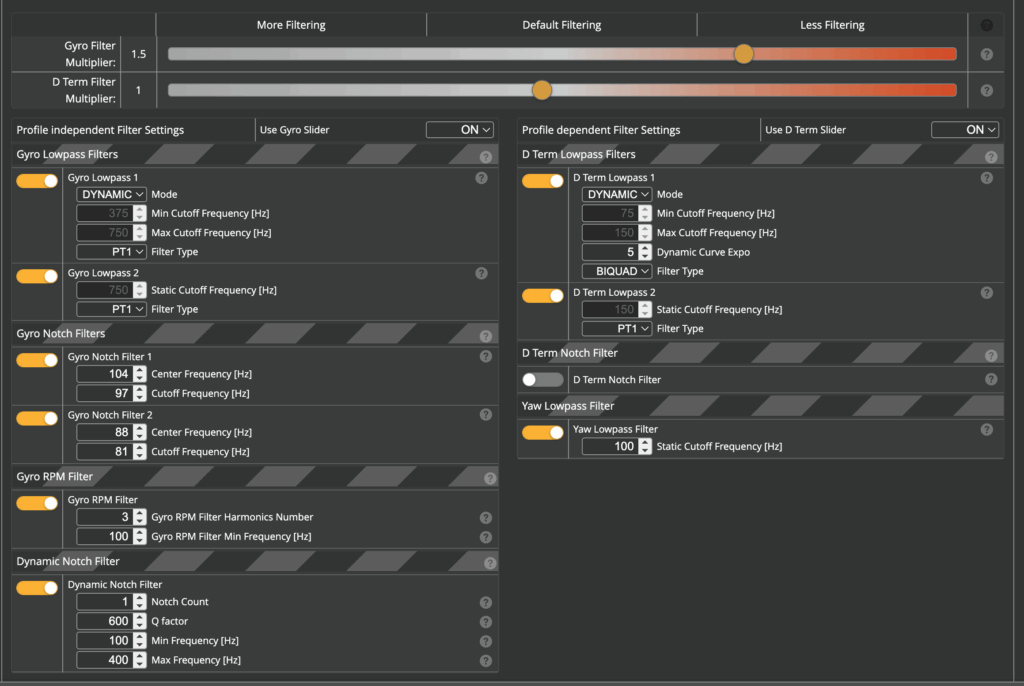Image resolution: width=1024 pixels, height=686 pixels.
Task: Click the 'More Filtering' column label
Action: [x=291, y=25]
